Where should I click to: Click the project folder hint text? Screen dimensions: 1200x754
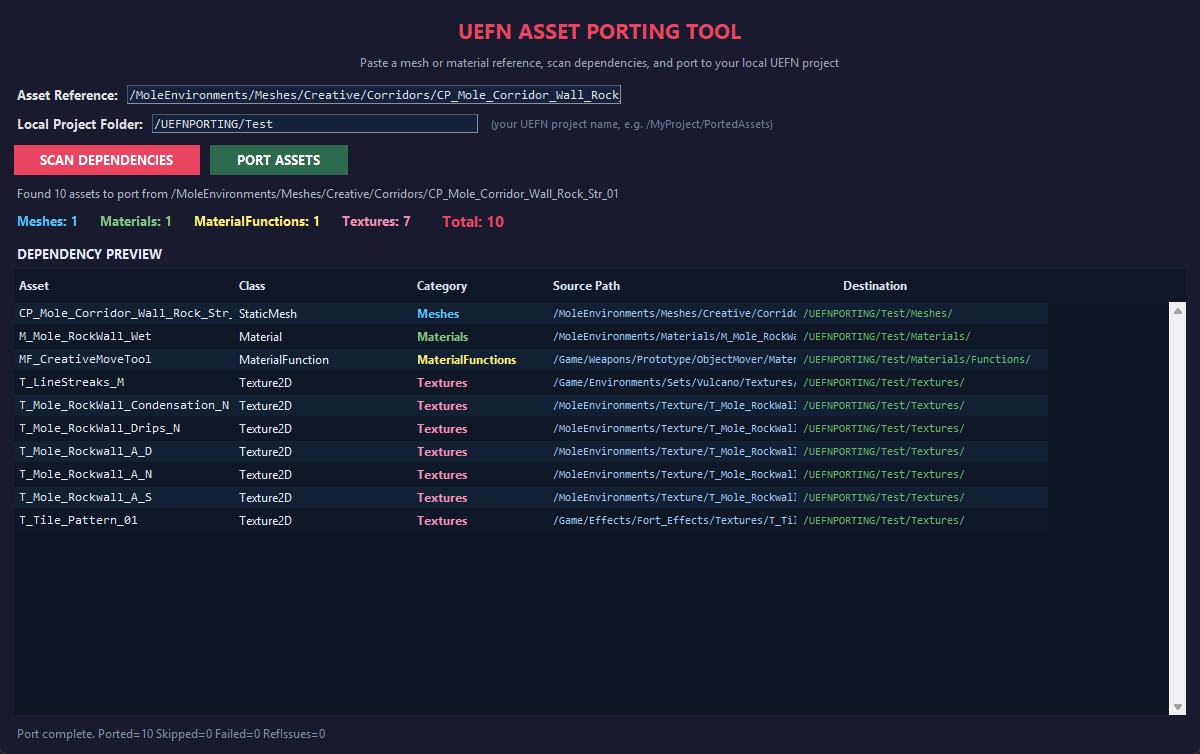click(631, 124)
